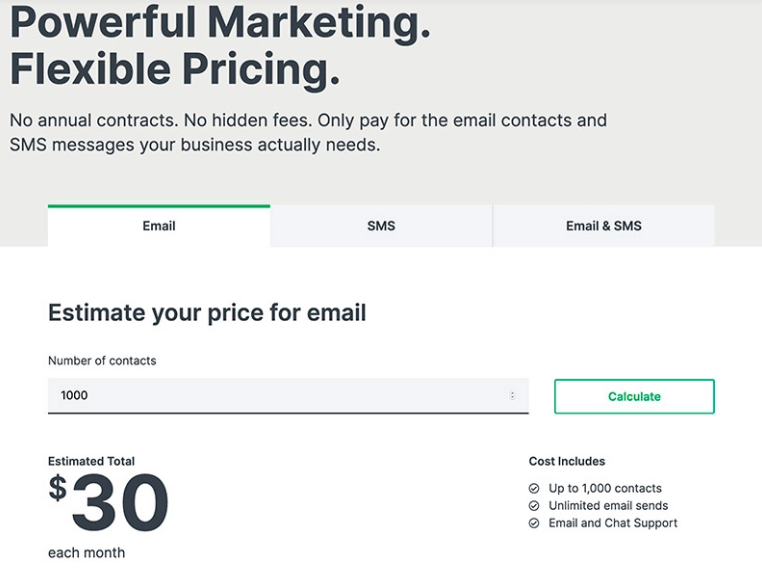Click the Cost Includes heading

(567, 462)
